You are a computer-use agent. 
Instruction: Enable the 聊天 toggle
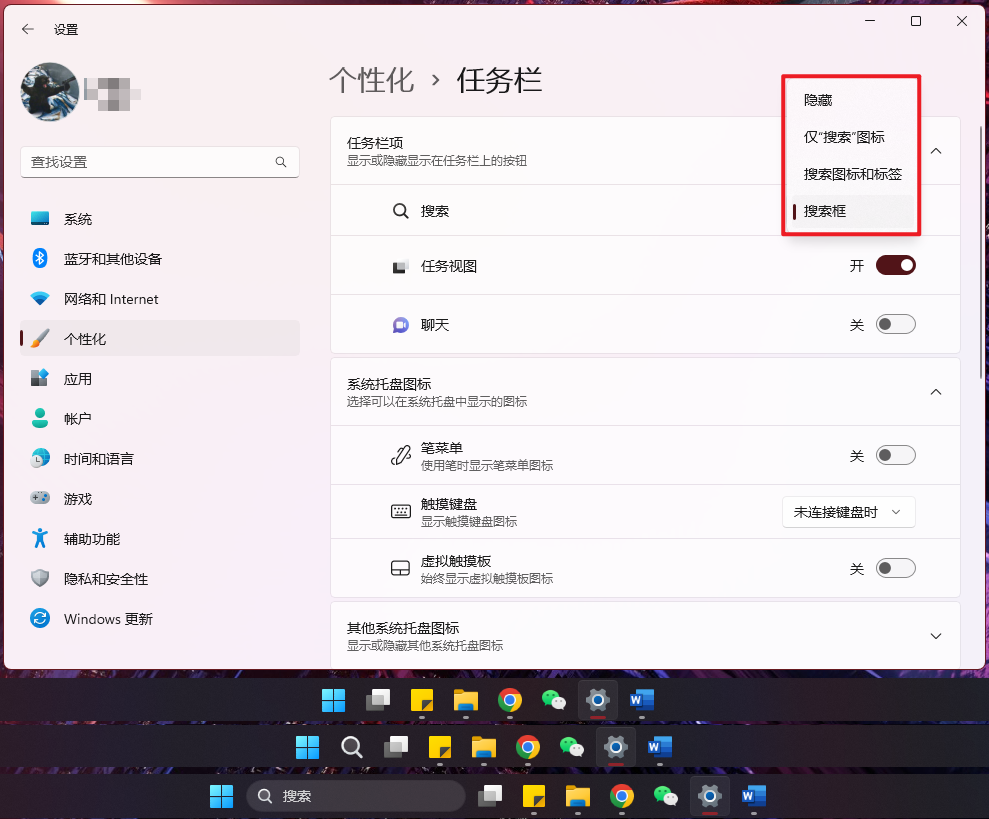pyautogui.click(x=895, y=323)
